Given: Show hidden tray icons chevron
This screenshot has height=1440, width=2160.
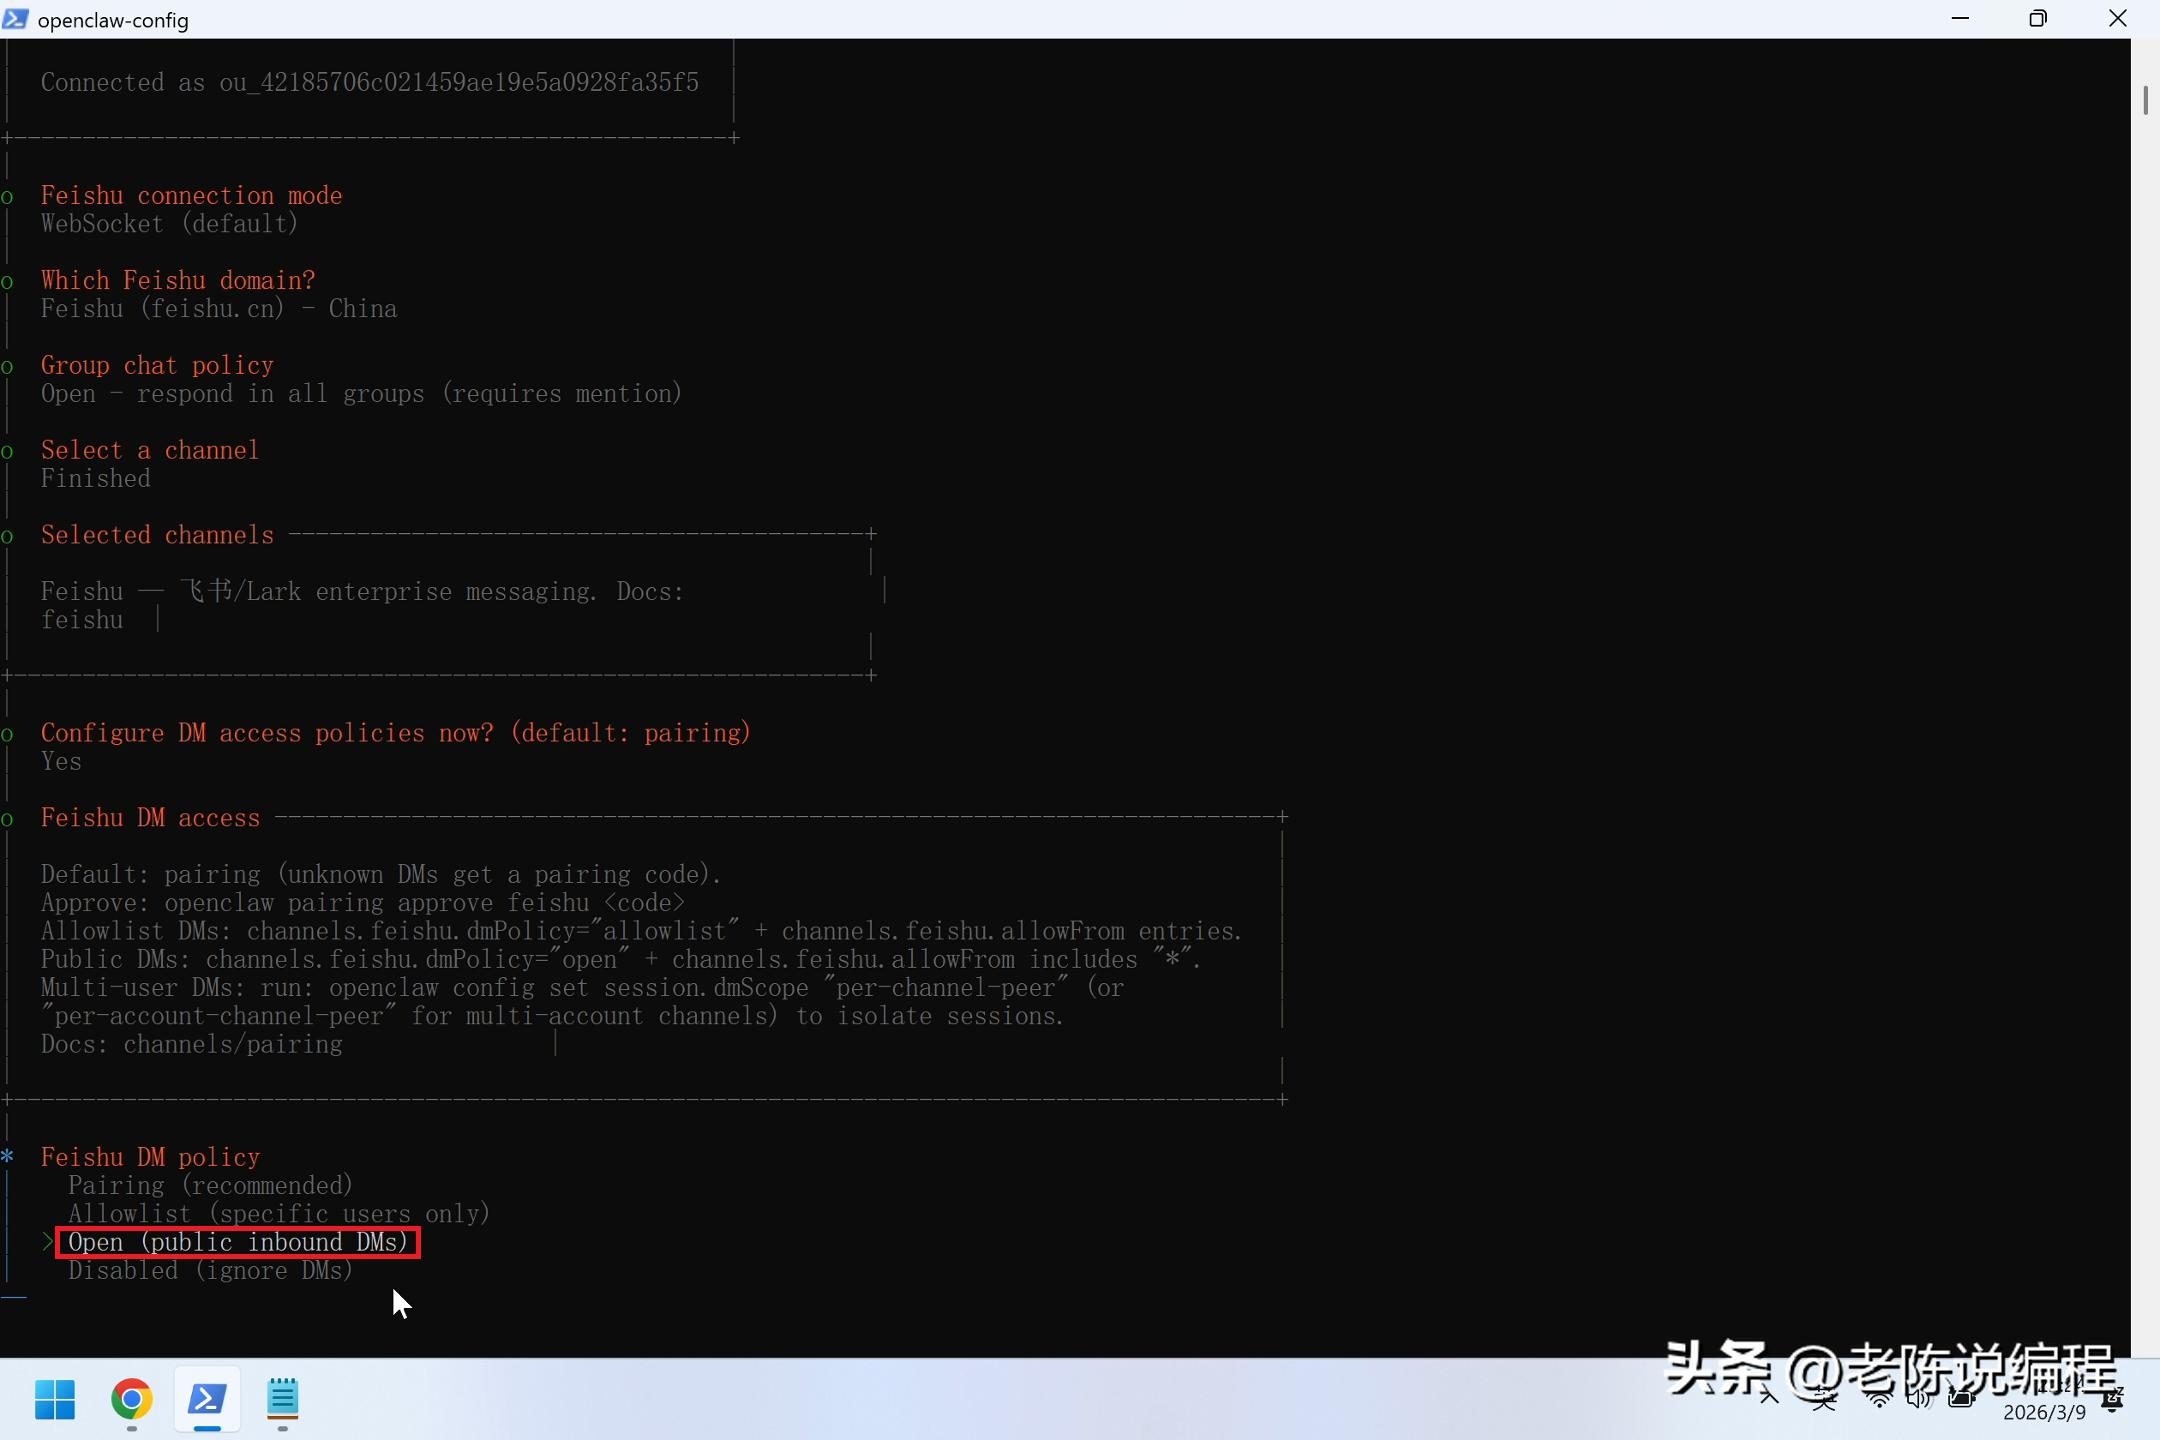Looking at the screenshot, I should pyautogui.click(x=1769, y=1398).
